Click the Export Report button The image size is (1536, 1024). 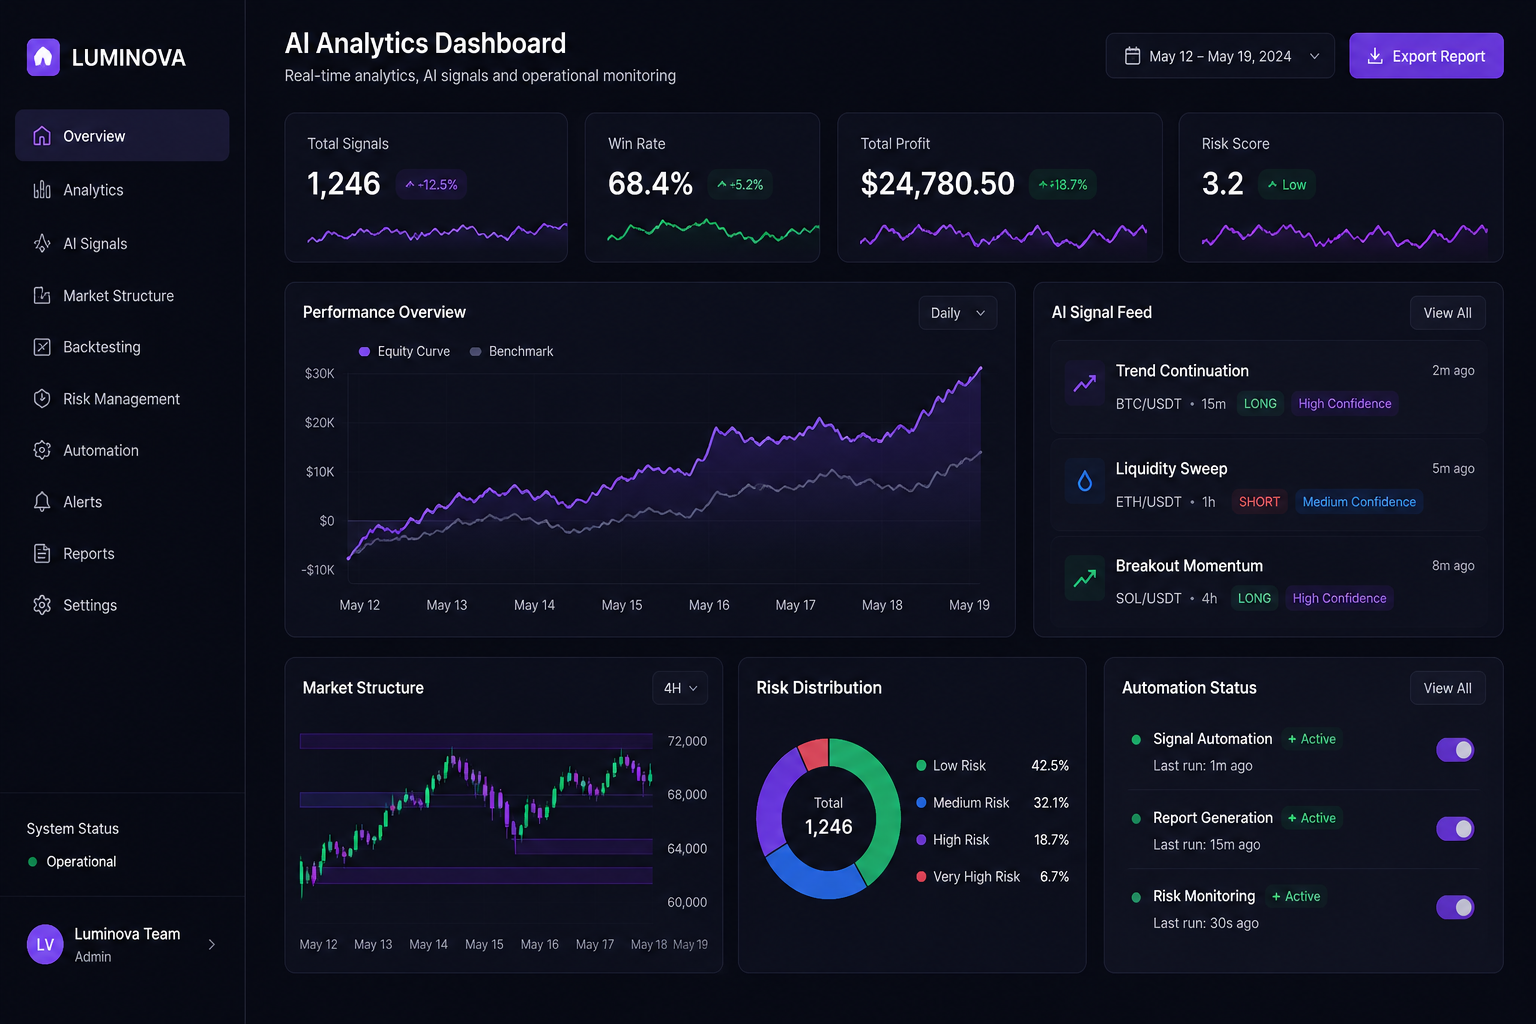tap(1426, 56)
